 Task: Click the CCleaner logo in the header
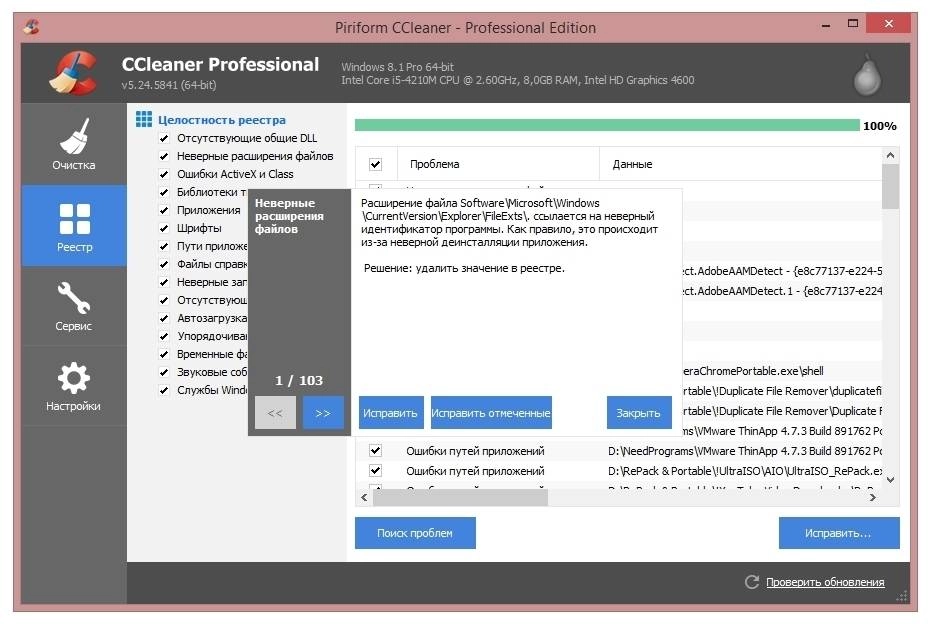click(73, 73)
